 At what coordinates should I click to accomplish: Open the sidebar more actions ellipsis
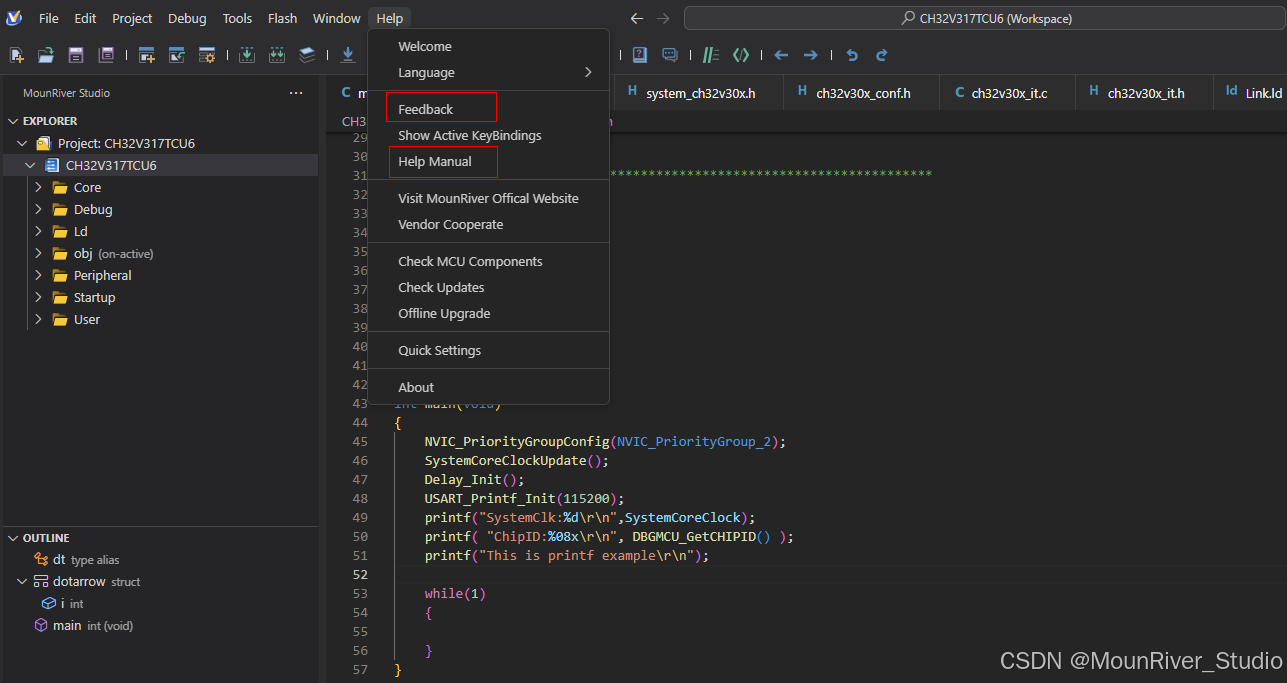(x=296, y=93)
